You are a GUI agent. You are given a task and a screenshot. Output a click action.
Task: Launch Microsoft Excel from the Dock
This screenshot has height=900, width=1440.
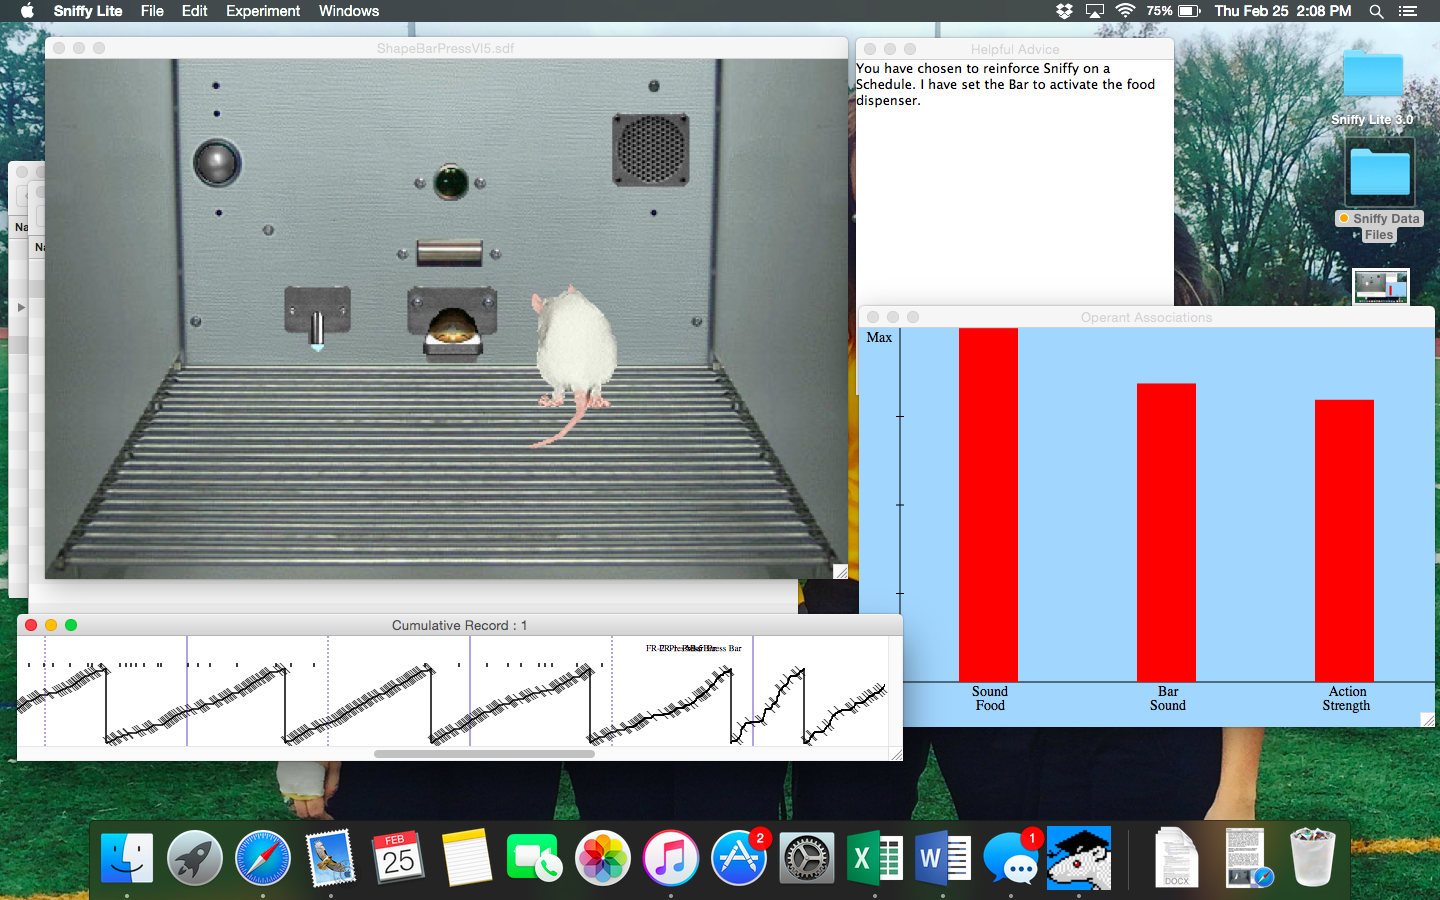874,857
